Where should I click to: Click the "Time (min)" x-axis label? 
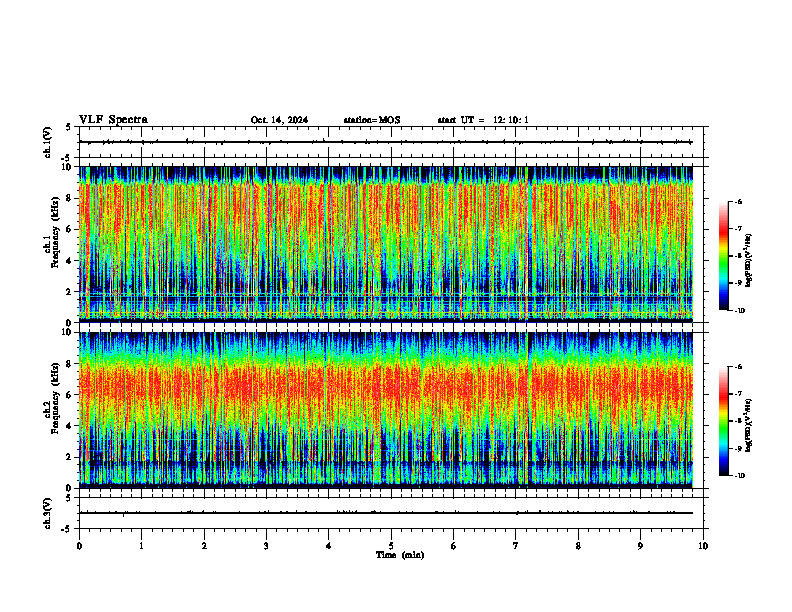pyautogui.click(x=400, y=555)
